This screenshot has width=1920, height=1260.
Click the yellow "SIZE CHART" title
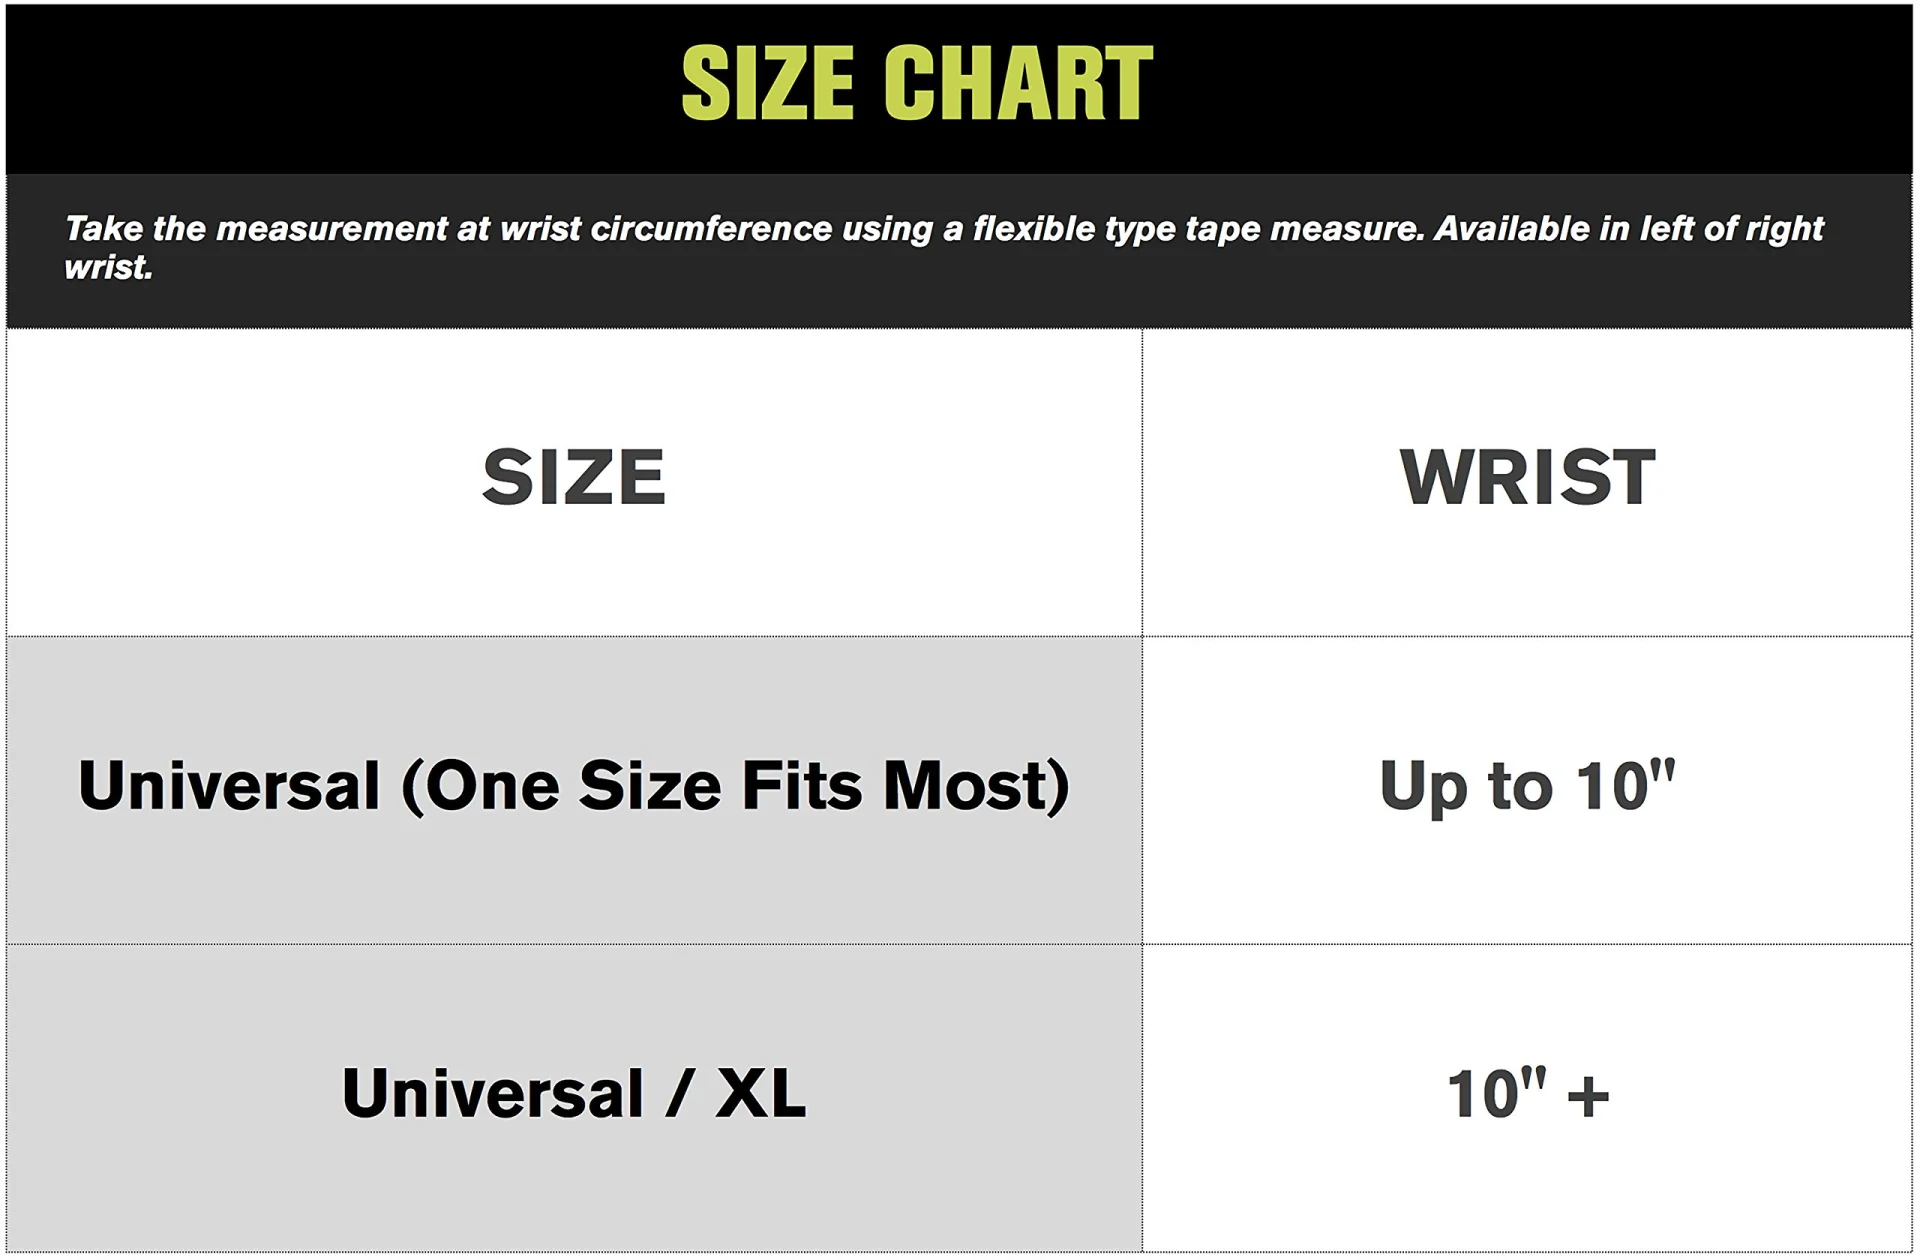point(916,84)
